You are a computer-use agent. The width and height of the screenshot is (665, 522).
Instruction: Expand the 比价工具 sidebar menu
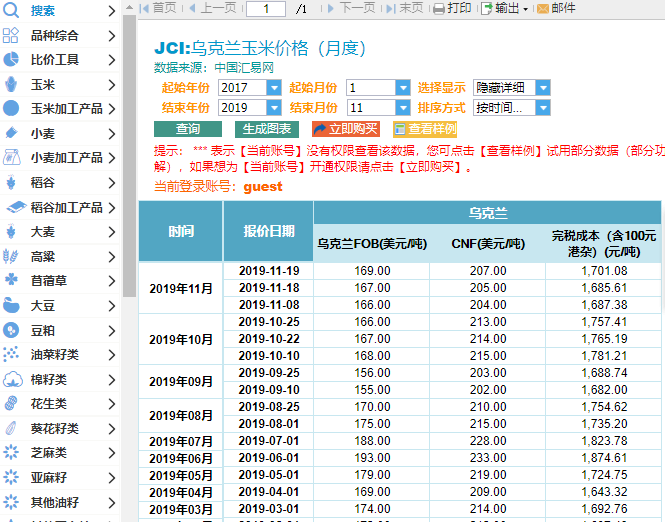(x=111, y=60)
